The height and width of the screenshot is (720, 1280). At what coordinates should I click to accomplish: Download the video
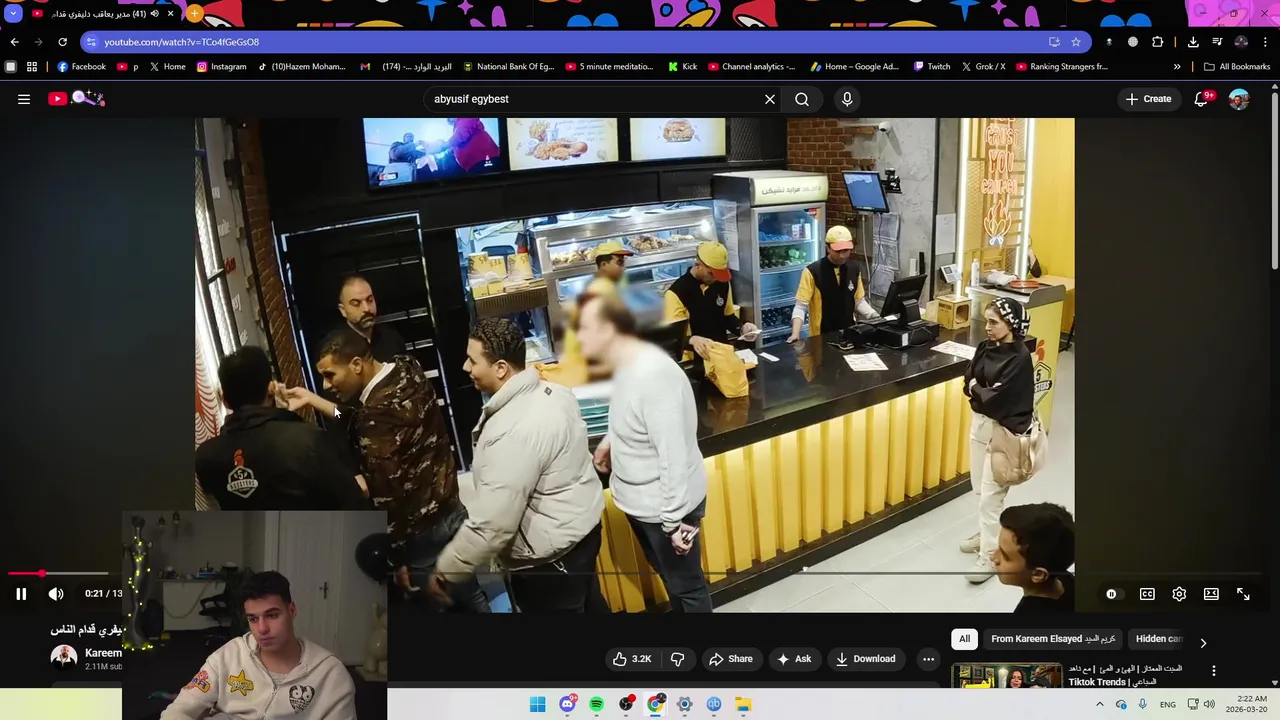tap(866, 659)
